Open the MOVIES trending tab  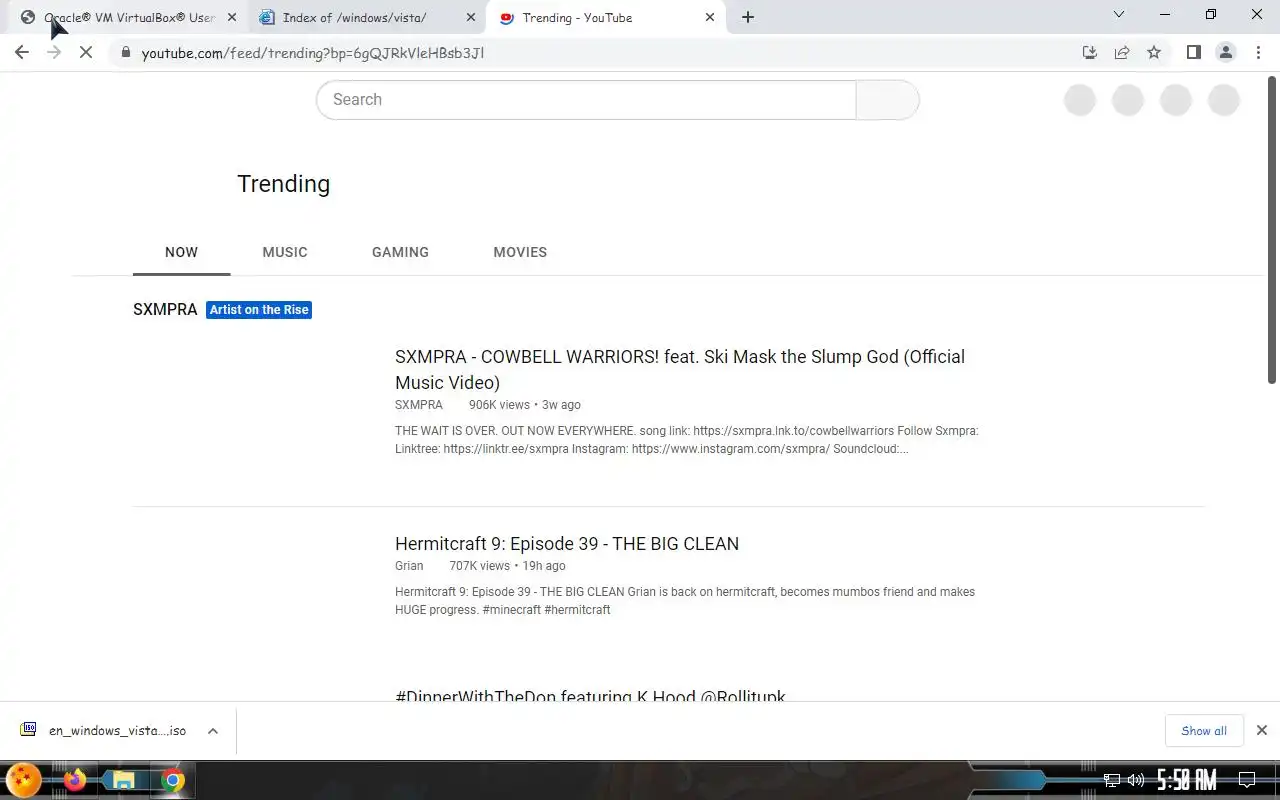click(520, 252)
